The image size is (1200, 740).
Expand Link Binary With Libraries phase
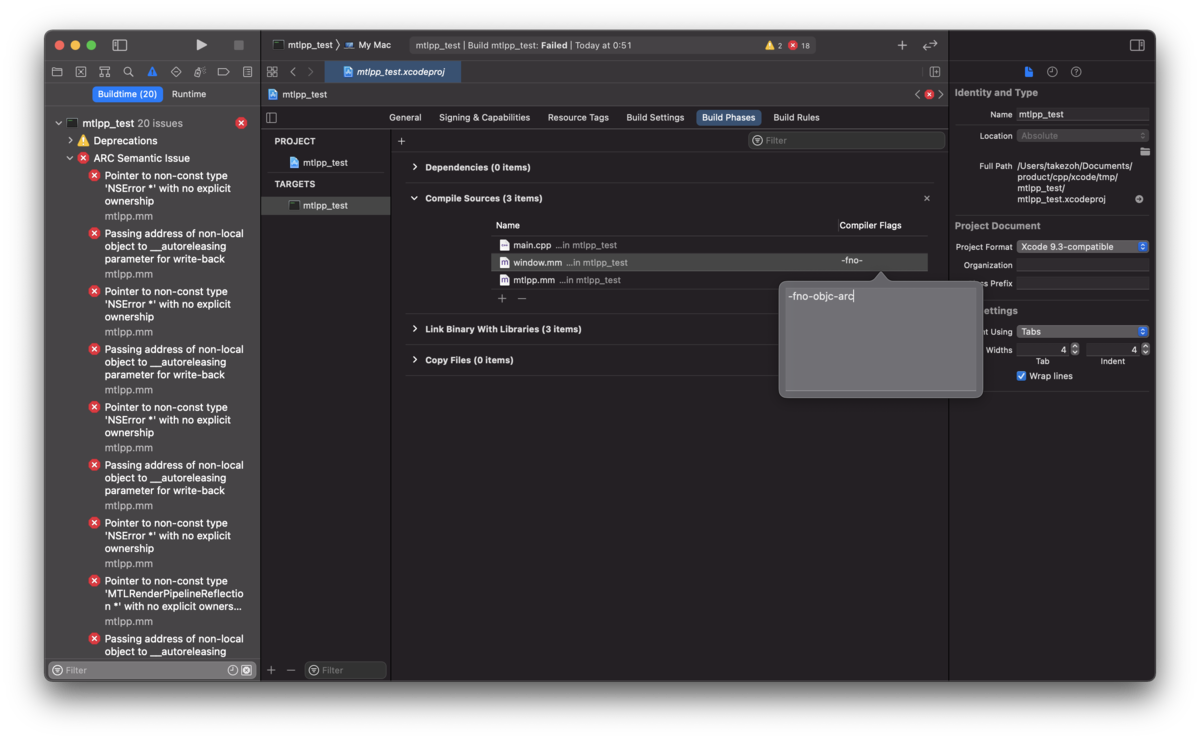(x=415, y=329)
